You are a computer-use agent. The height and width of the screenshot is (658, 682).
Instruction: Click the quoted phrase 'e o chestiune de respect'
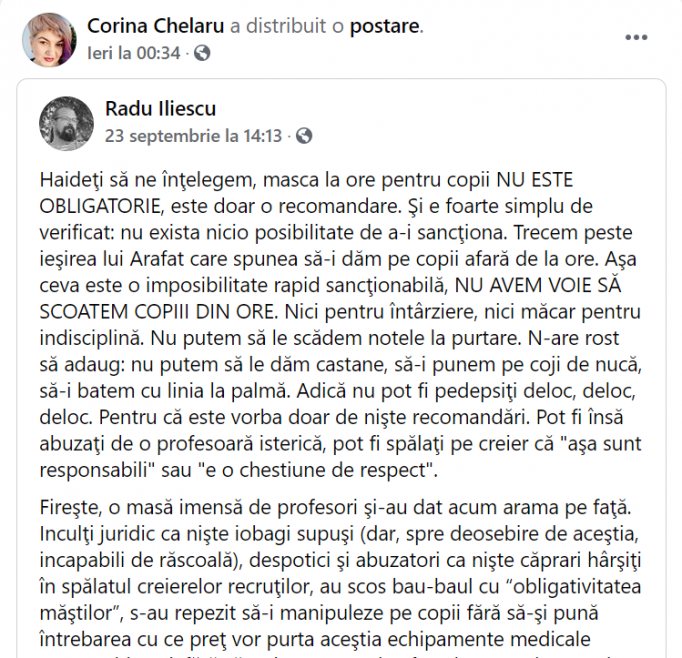coord(317,470)
